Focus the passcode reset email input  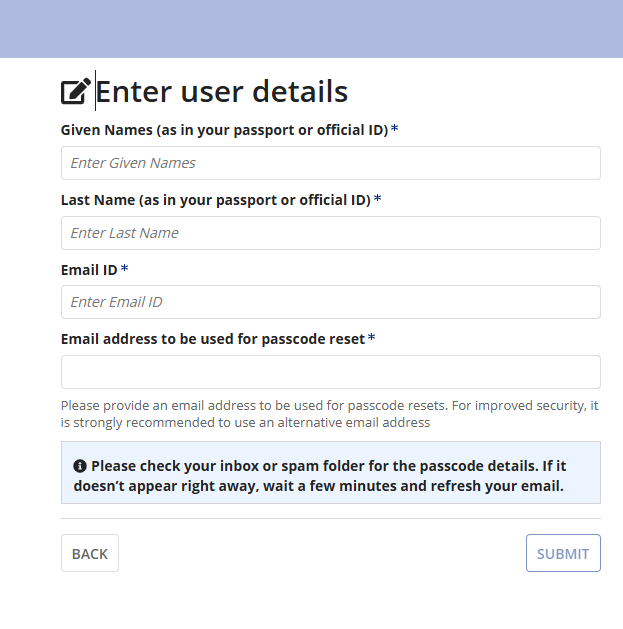click(x=330, y=372)
